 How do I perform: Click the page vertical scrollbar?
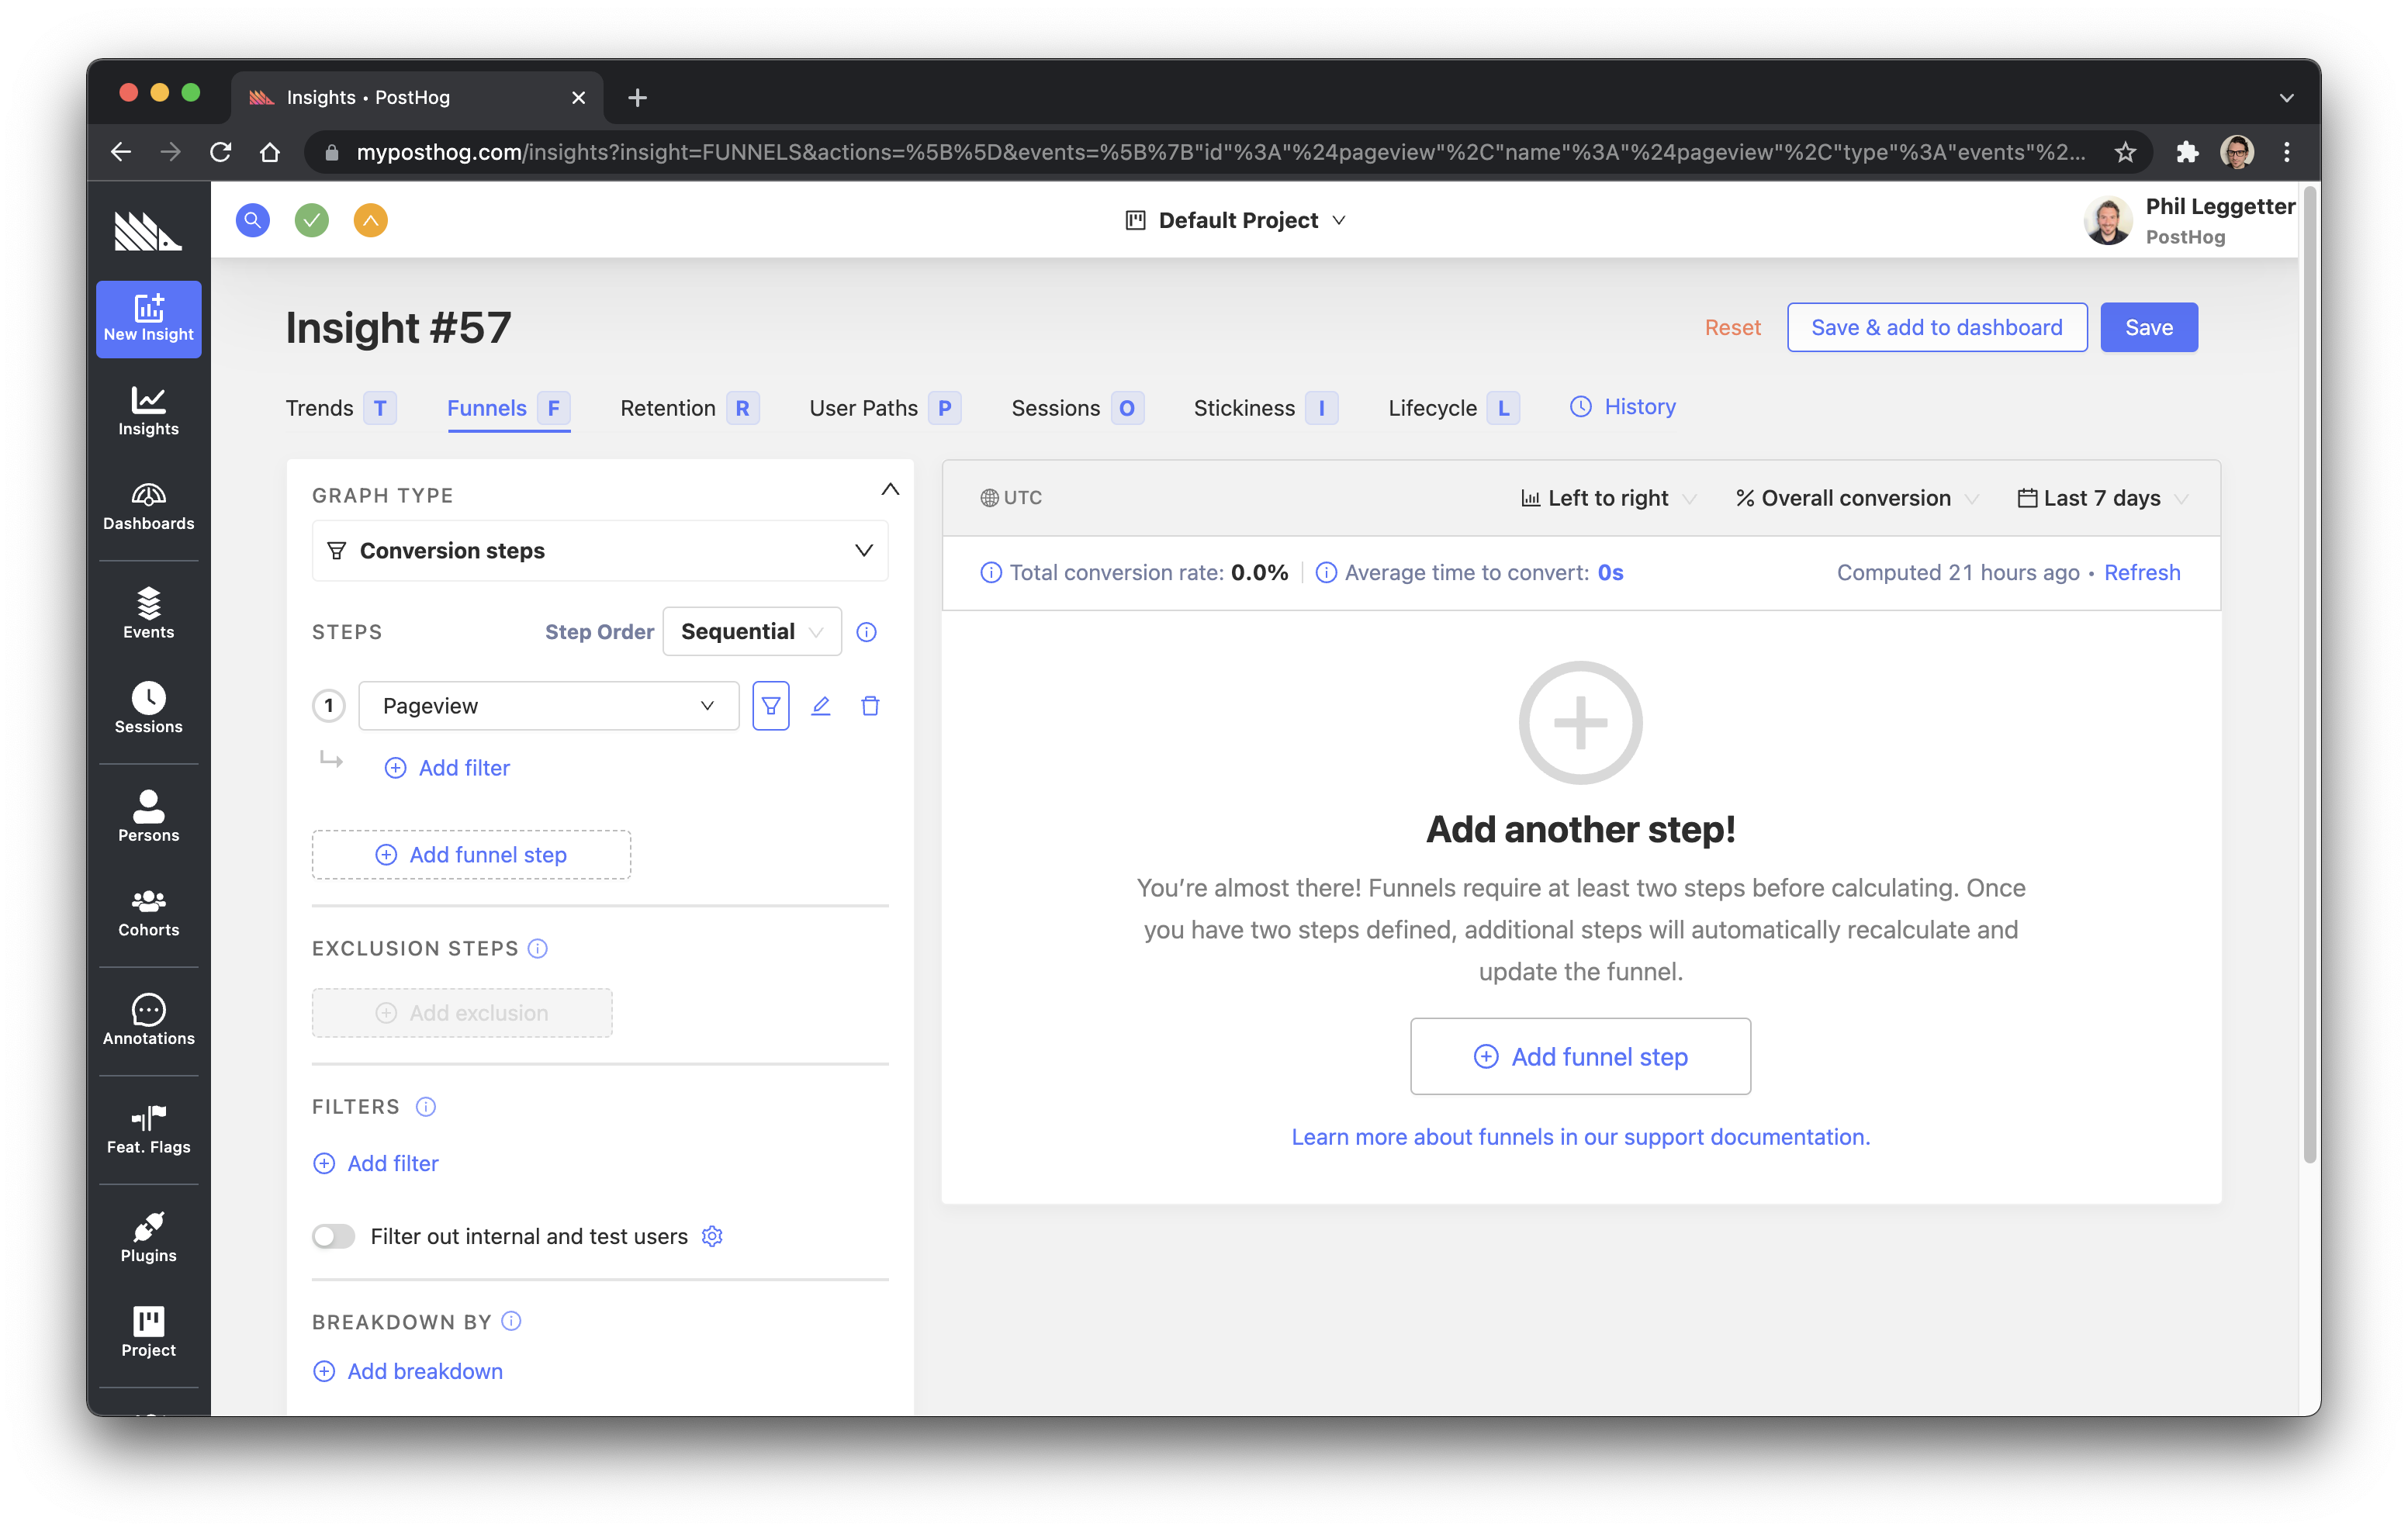[x=2309, y=675]
